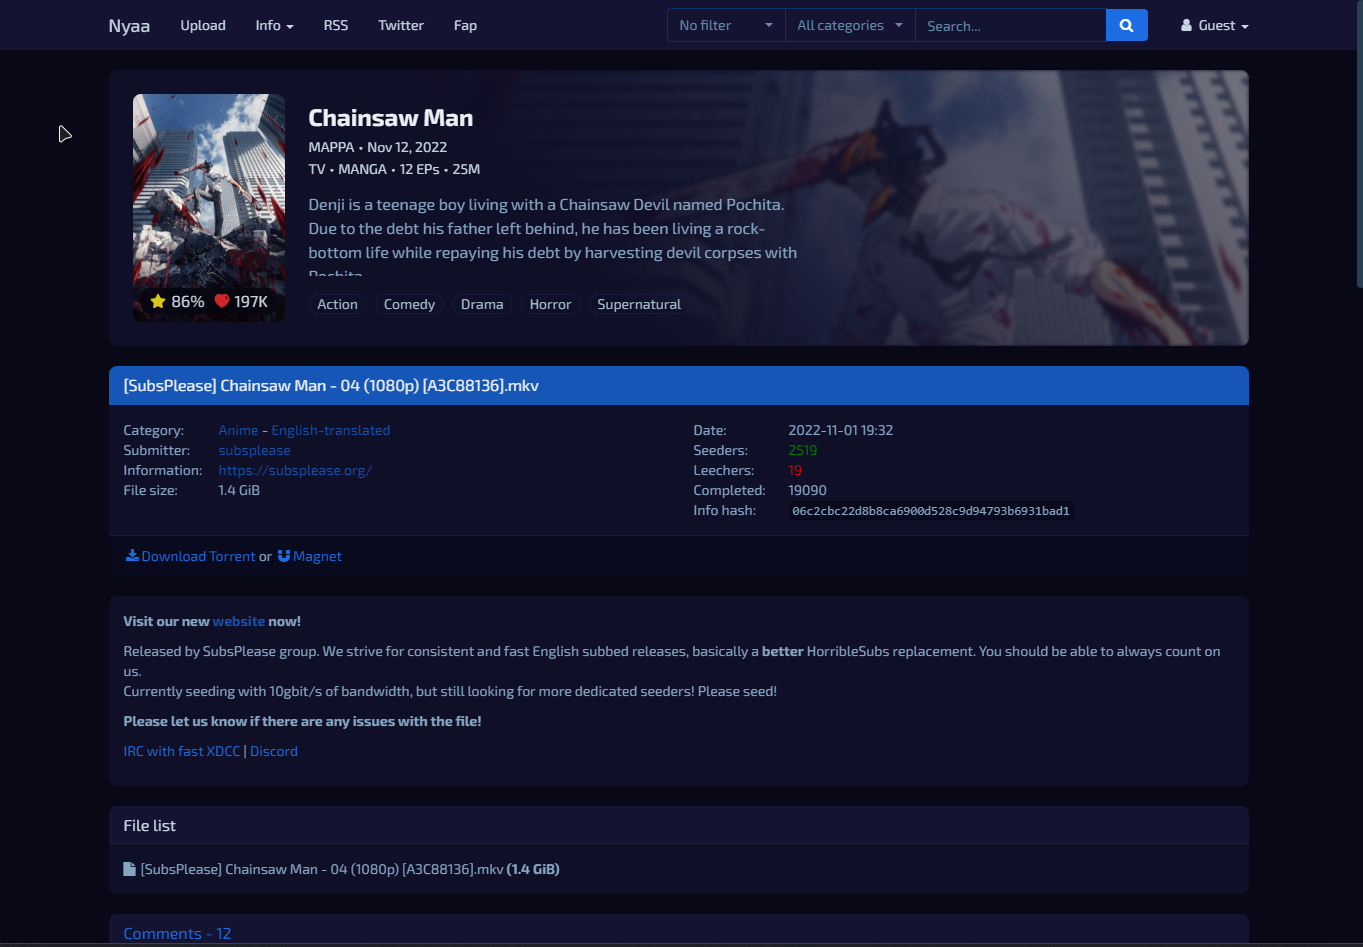Click the yellow star rating icon

[158, 302]
